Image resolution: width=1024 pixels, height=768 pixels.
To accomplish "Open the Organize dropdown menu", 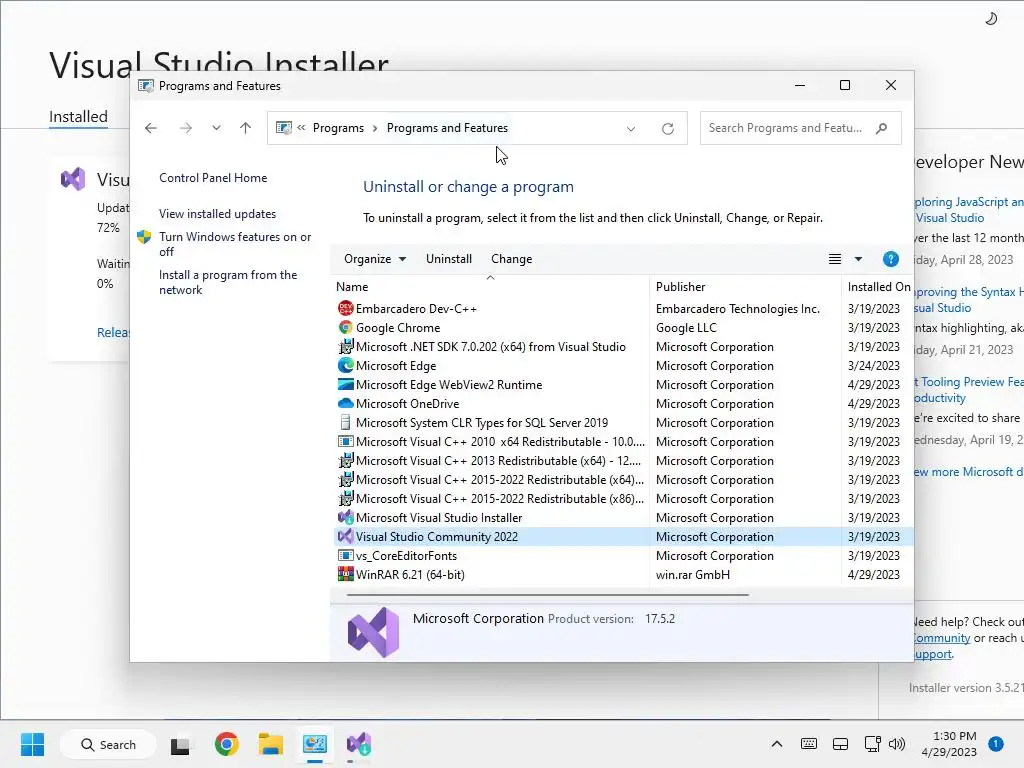I will 375,259.
